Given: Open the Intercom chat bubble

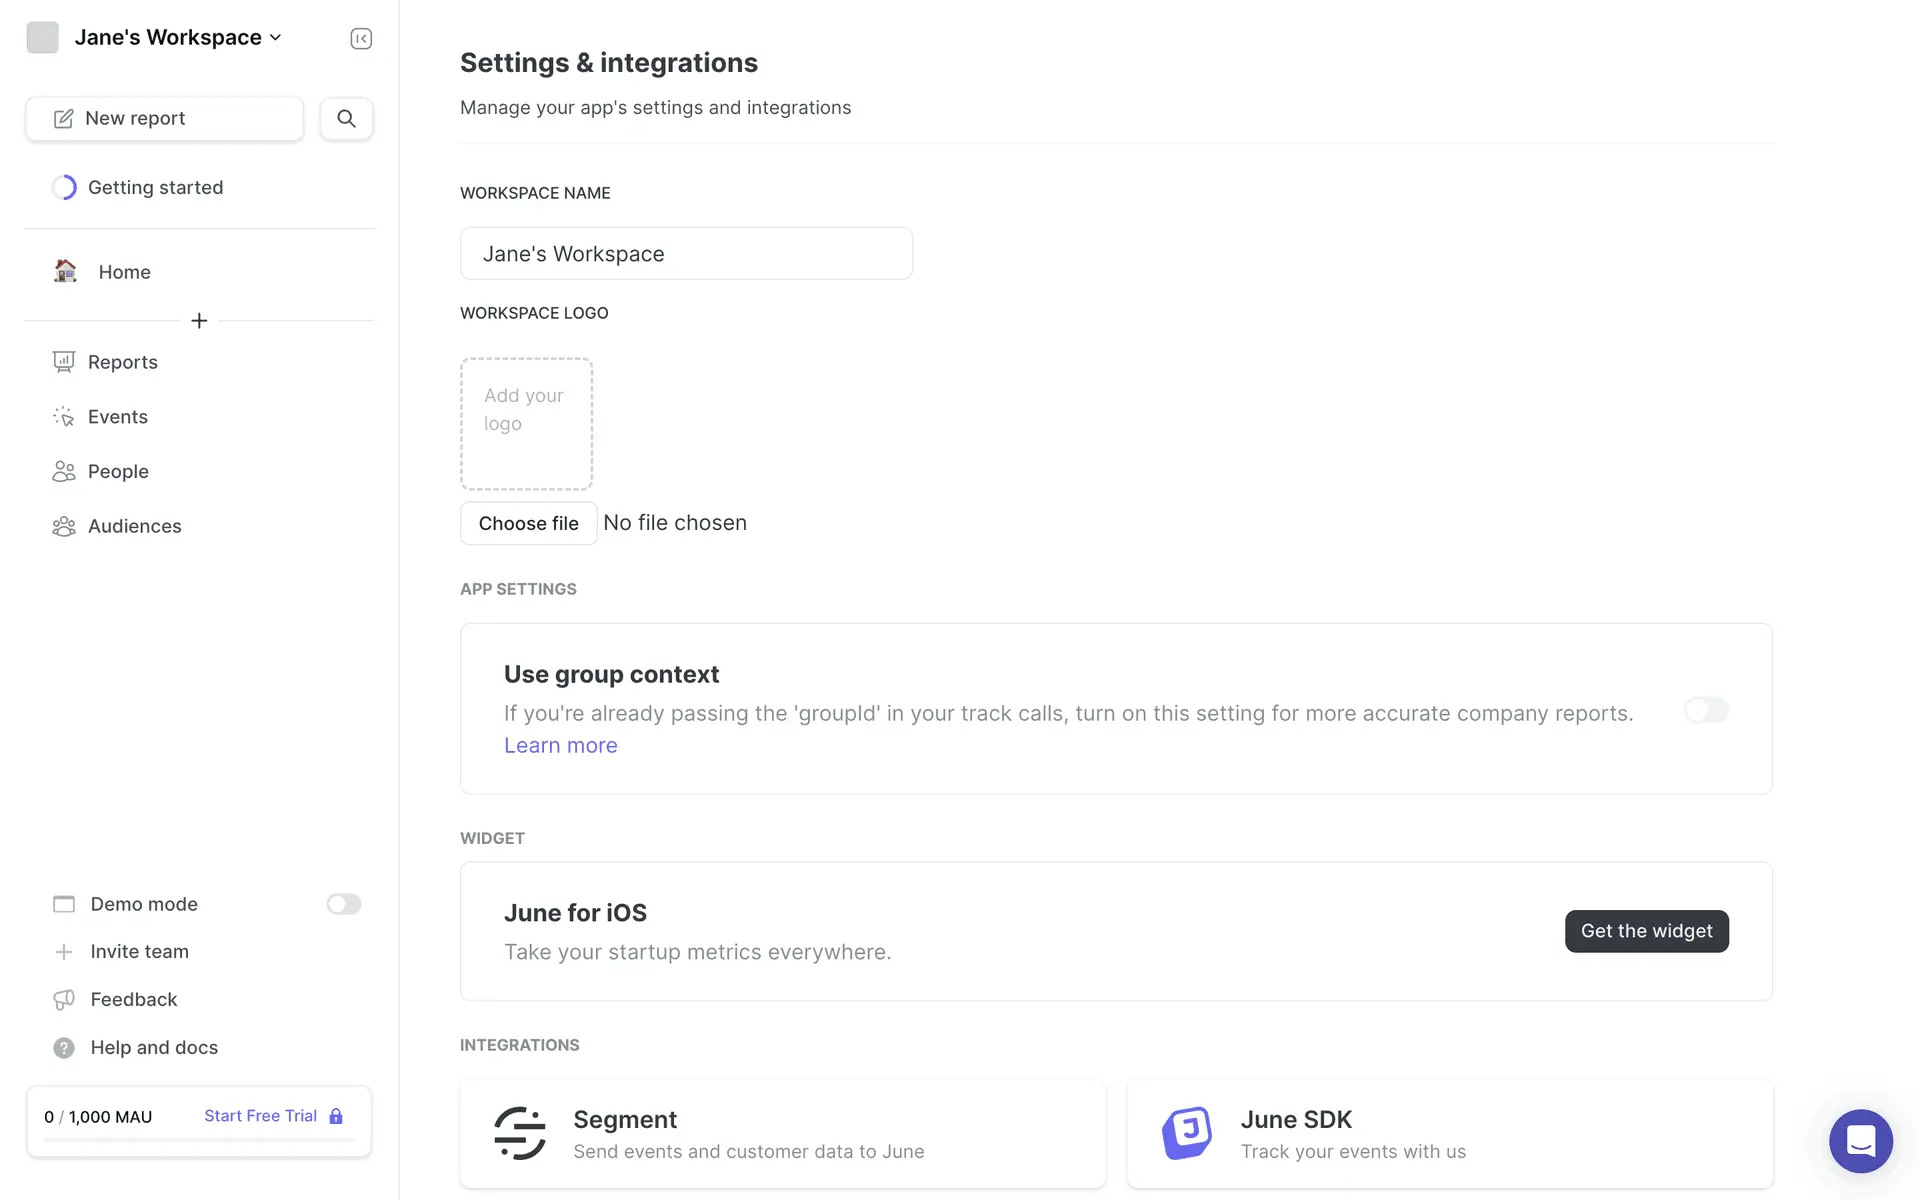Looking at the screenshot, I should [1860, 1140].
